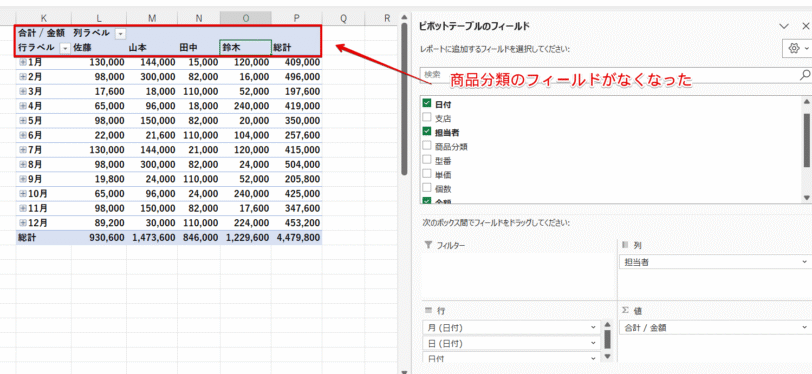Viewport: 812px width, 374px height.
Task: Click the cell showing 930,600
Action: point(99,238)
